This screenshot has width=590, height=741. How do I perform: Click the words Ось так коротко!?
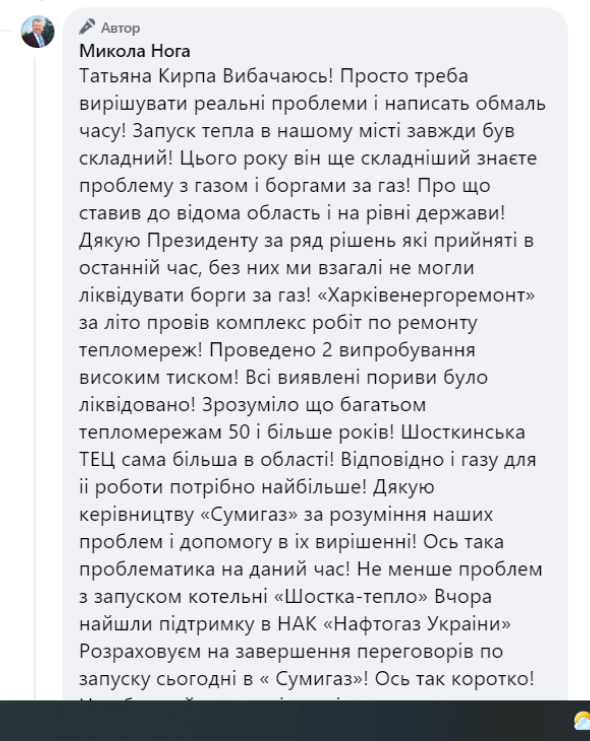[x=455, y=679]
